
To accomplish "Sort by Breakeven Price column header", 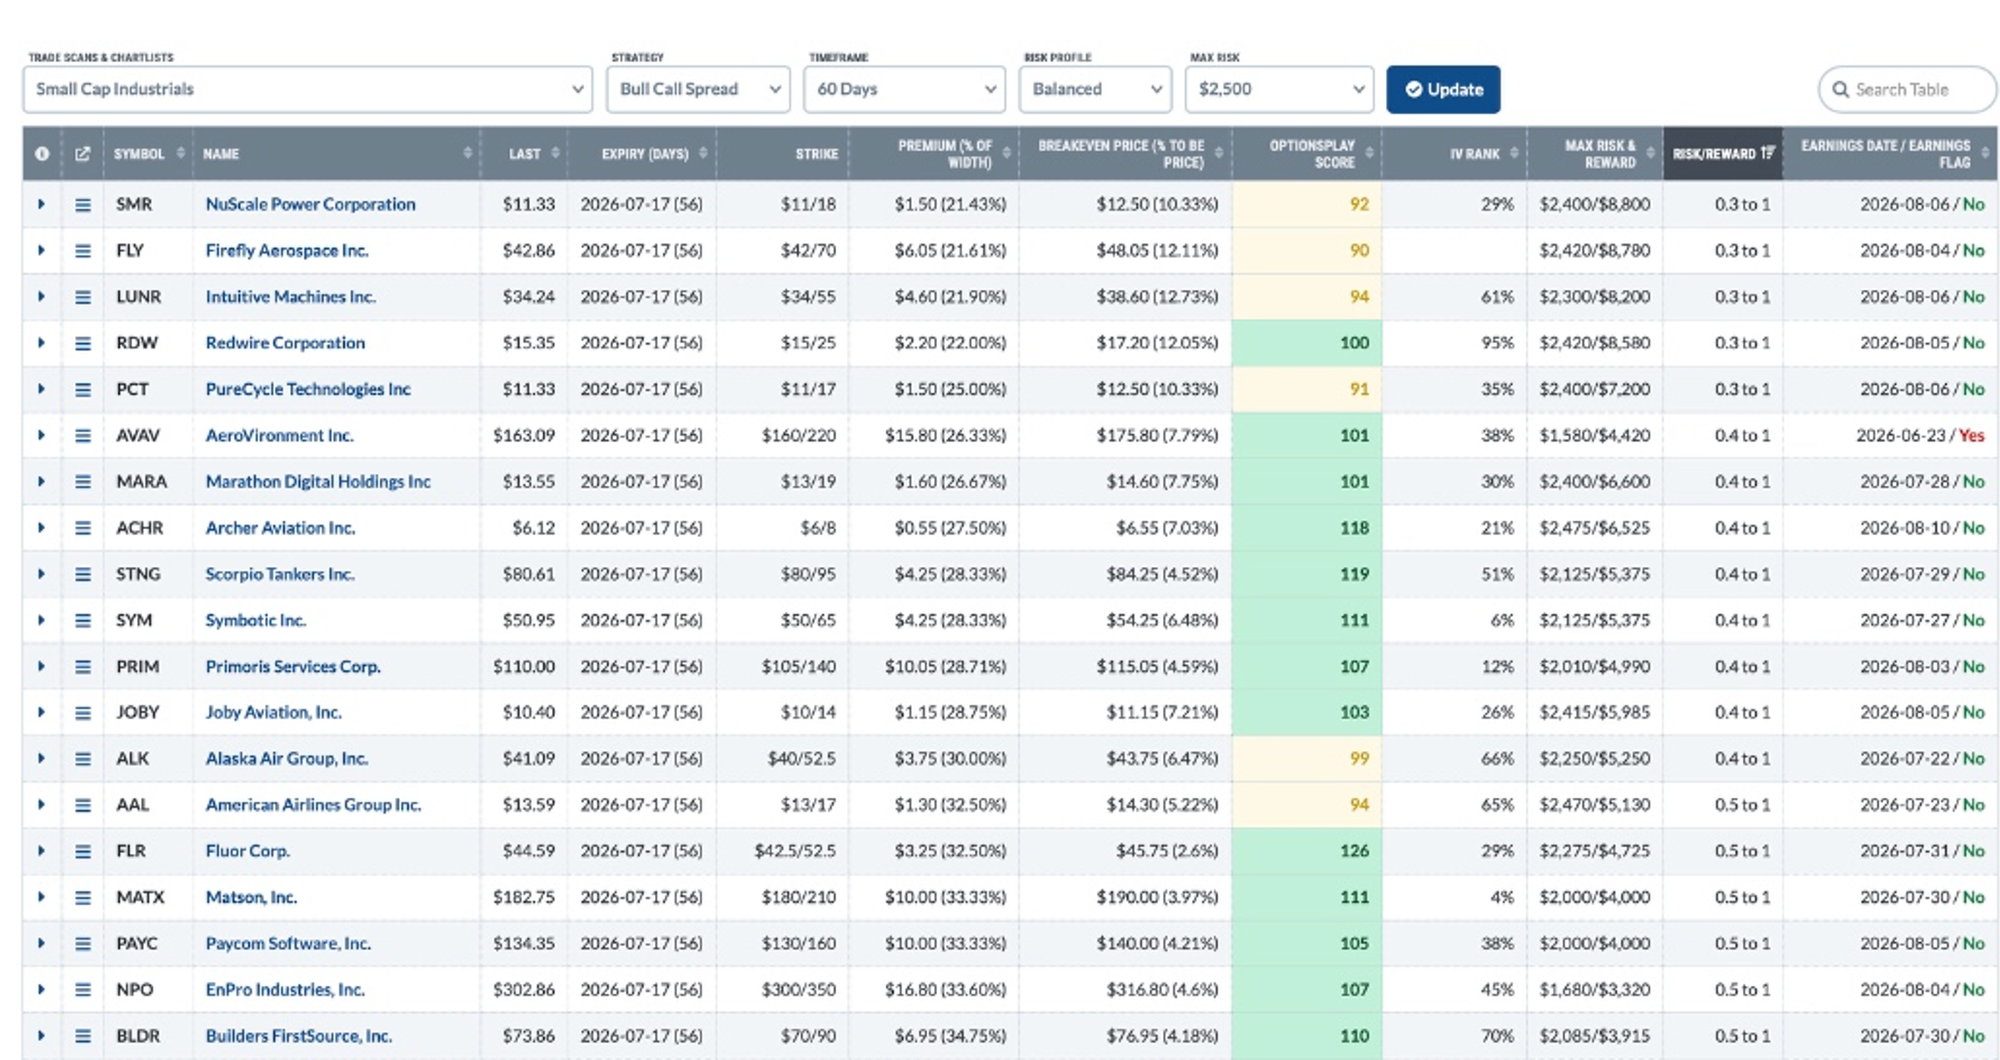I will [x=1125, y=154].
